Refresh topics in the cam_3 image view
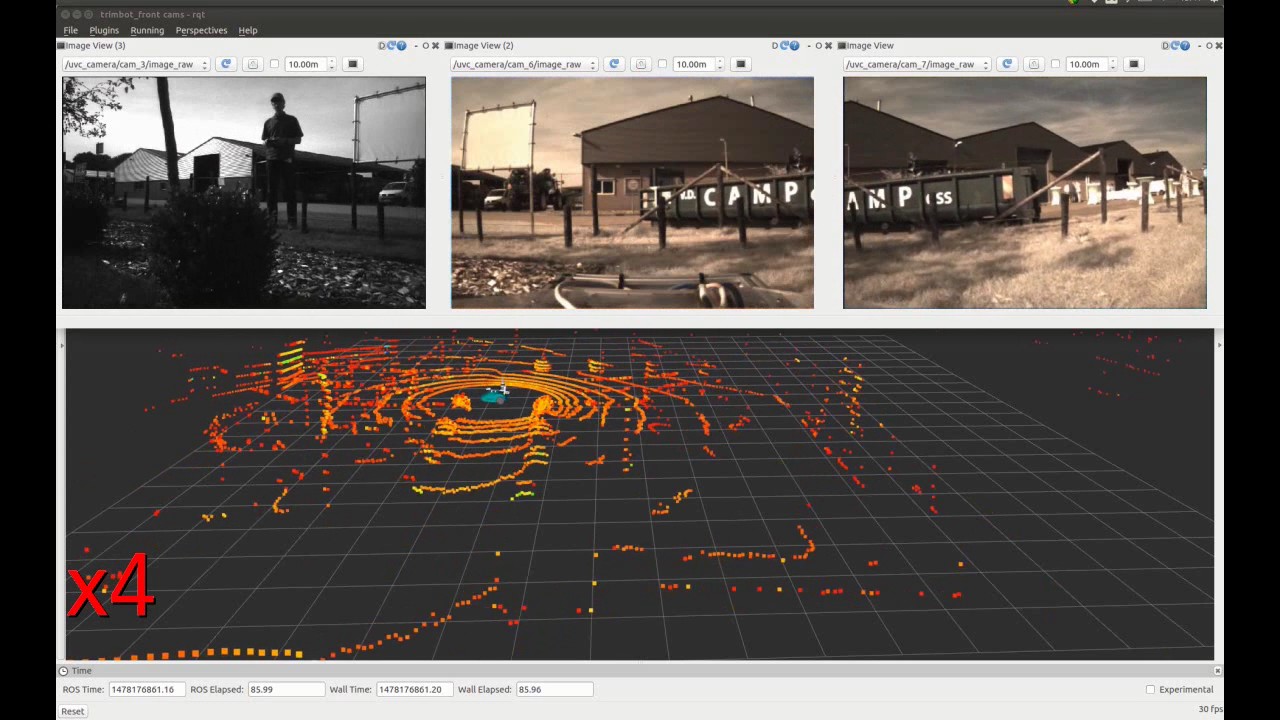The image size is (1280, 720). pos(226,64)
